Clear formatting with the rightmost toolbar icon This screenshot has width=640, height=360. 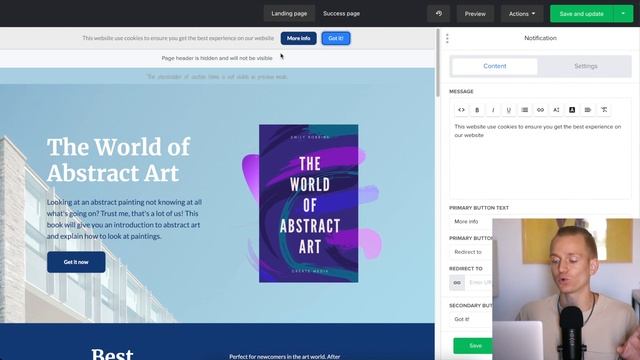[x=604, y=110]
